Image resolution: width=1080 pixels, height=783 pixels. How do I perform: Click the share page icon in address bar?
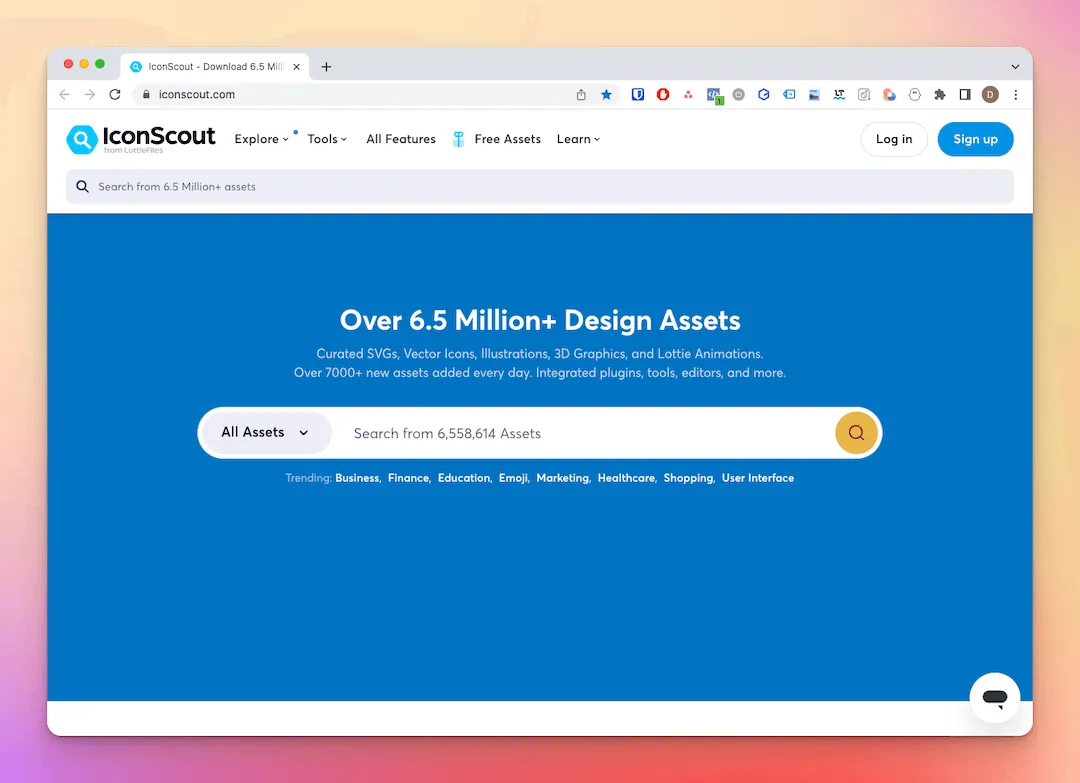(x=581, y=94)
